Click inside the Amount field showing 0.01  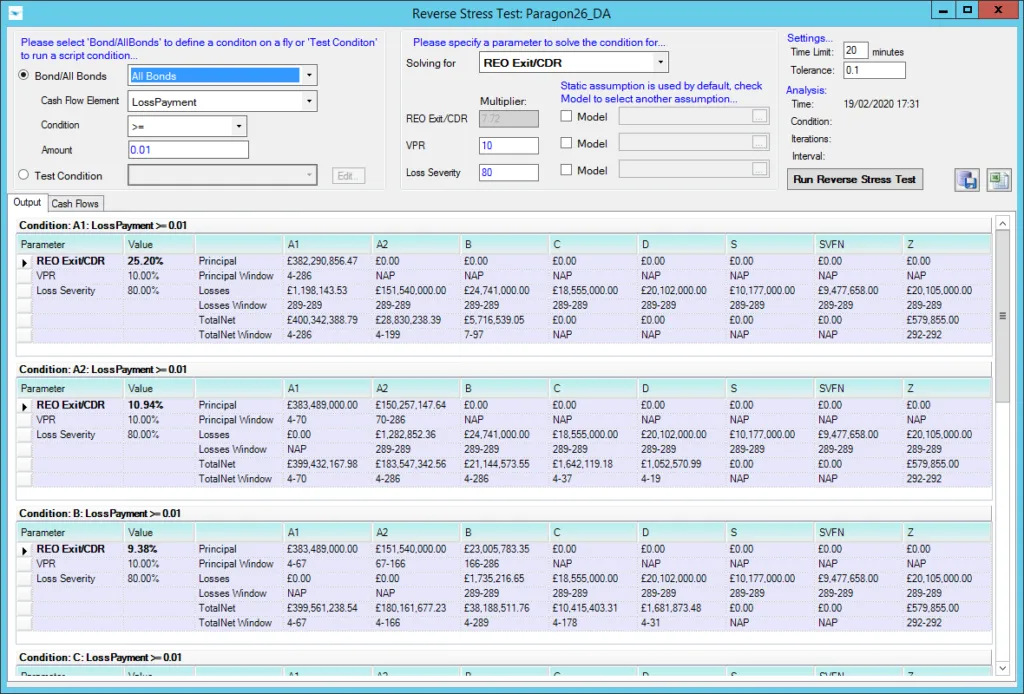[187, 149]
